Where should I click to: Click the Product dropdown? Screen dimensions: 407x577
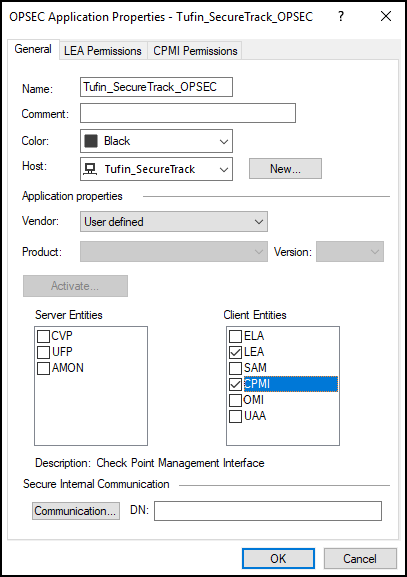pyautogui.click(x=174, y=252)
